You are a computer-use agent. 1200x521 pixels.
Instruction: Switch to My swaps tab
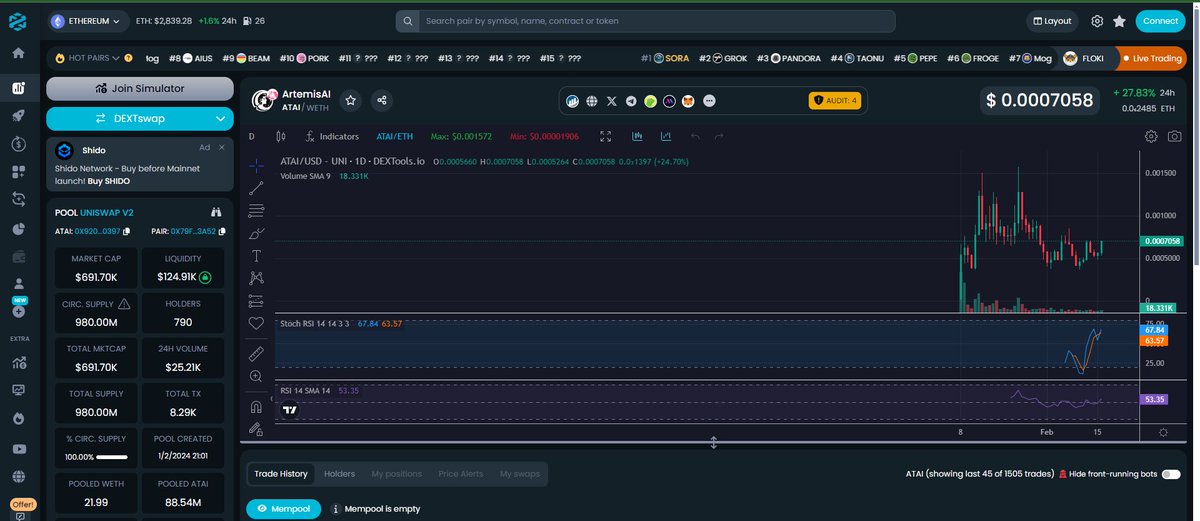[x=520, y=474]
